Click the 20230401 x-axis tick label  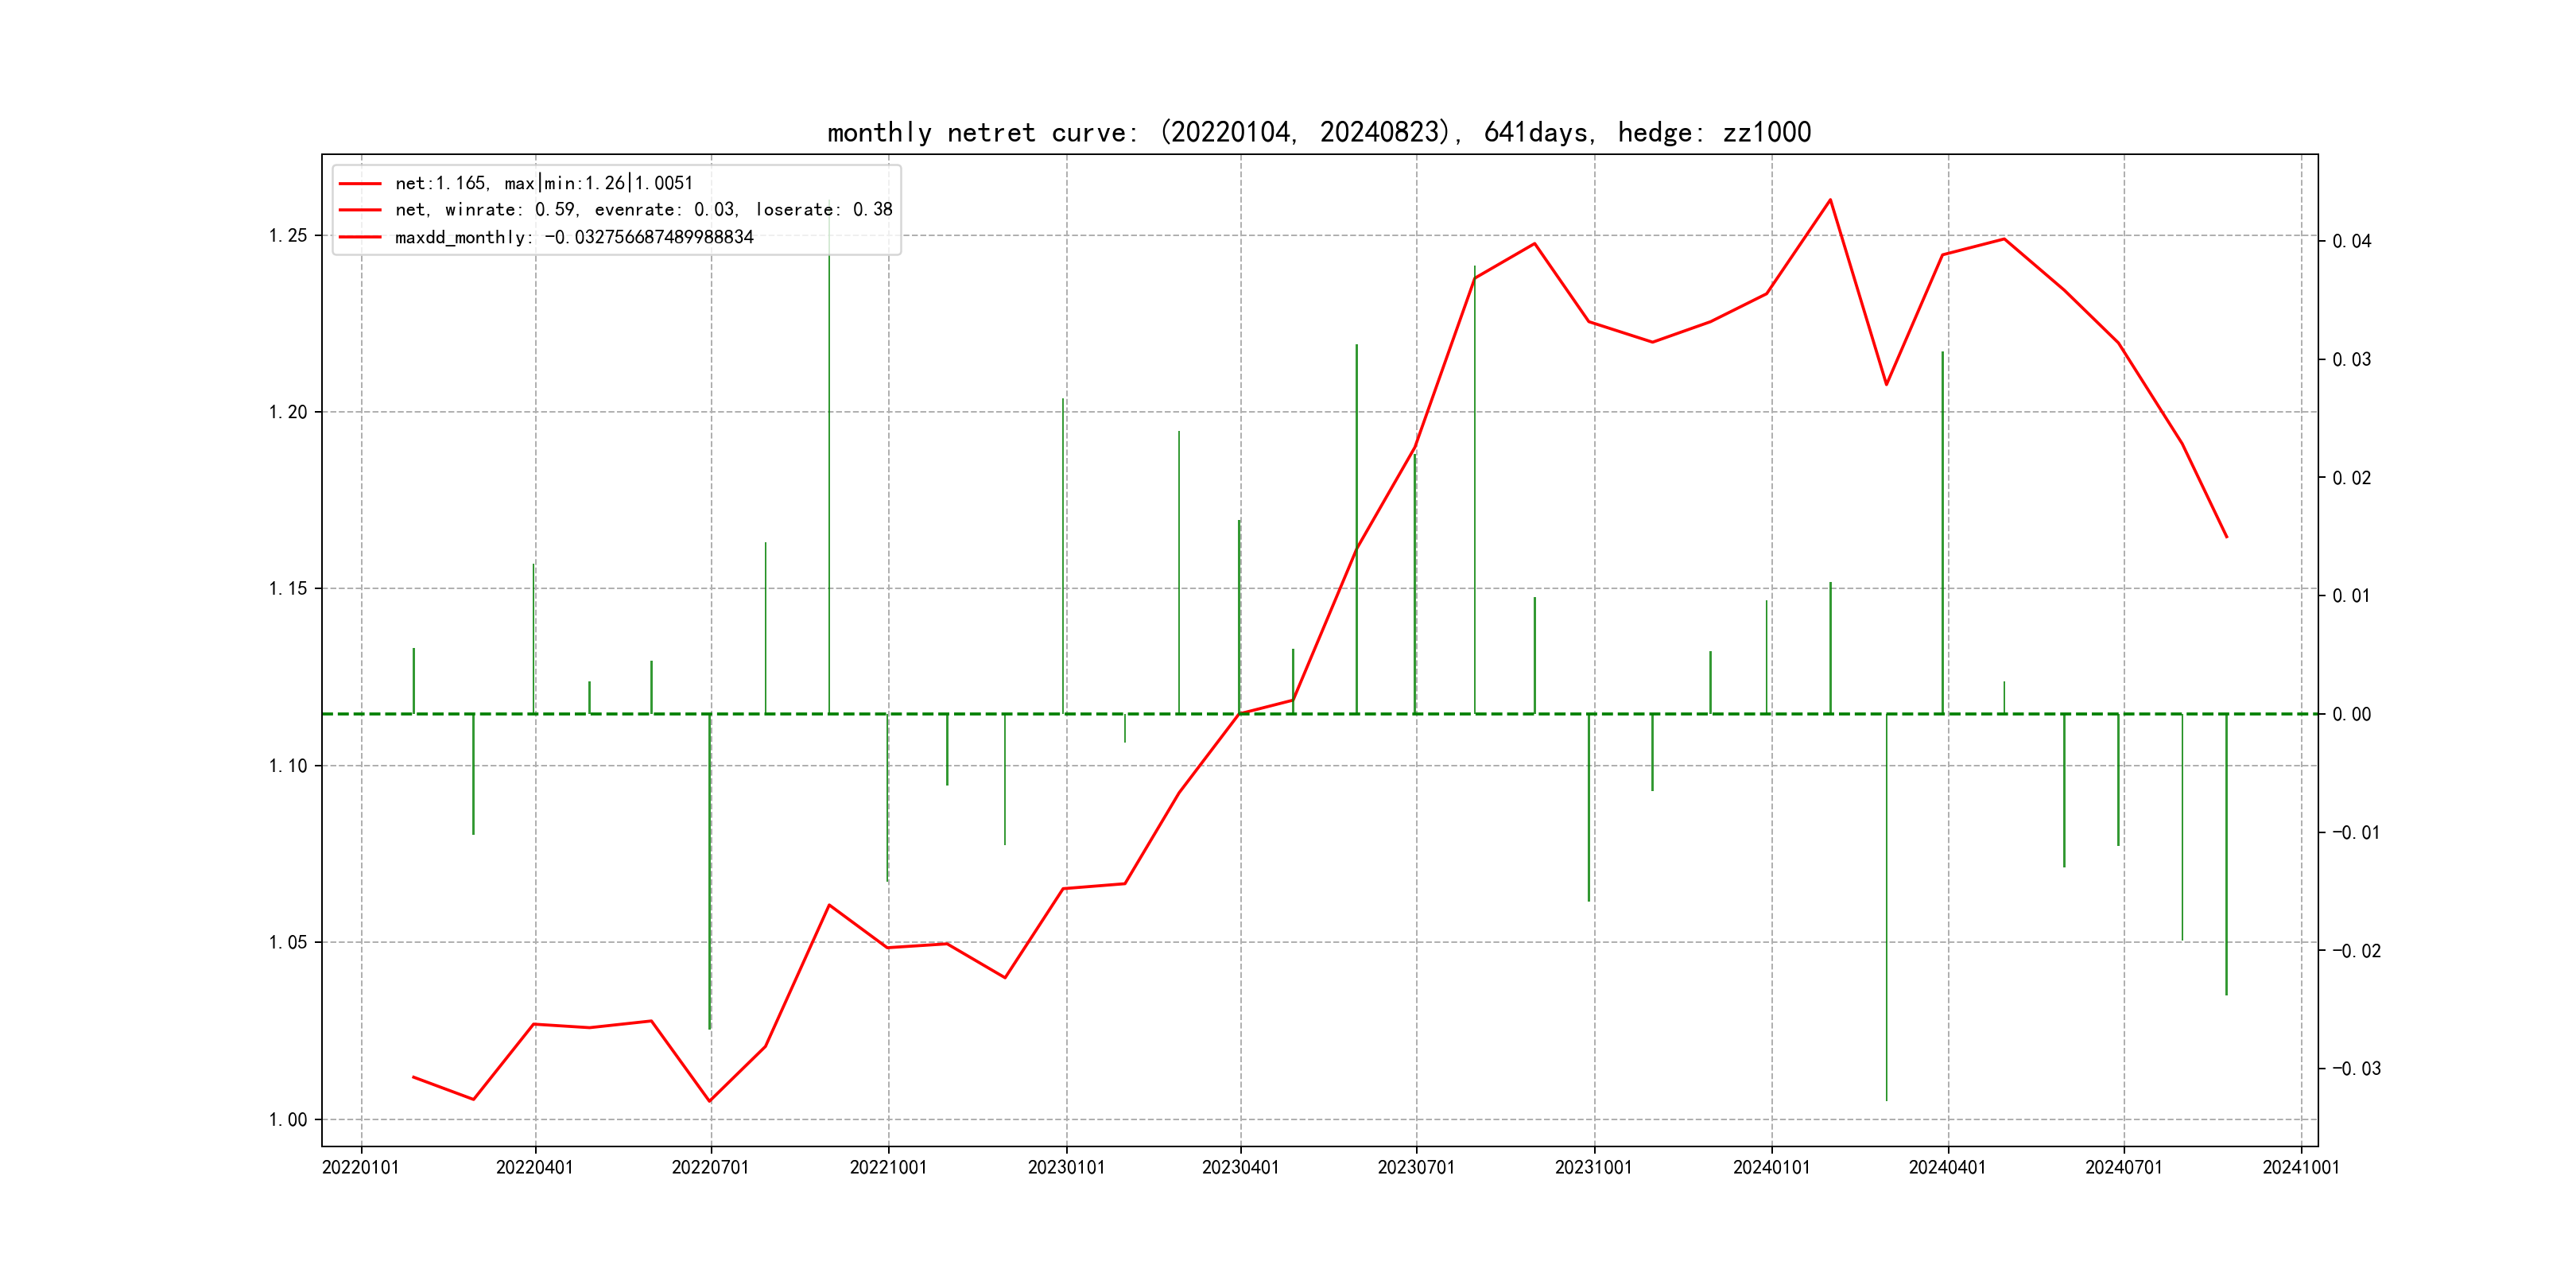click(x=1240, y=1168)
